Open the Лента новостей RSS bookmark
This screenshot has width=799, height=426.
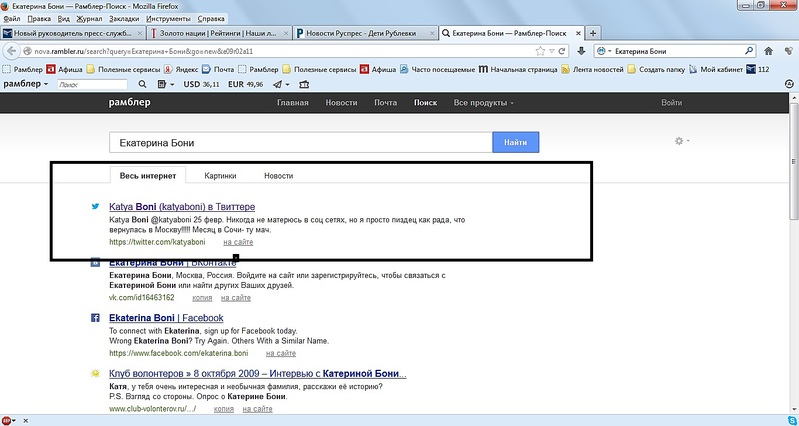pyautogui.click(x=593, y=69)
